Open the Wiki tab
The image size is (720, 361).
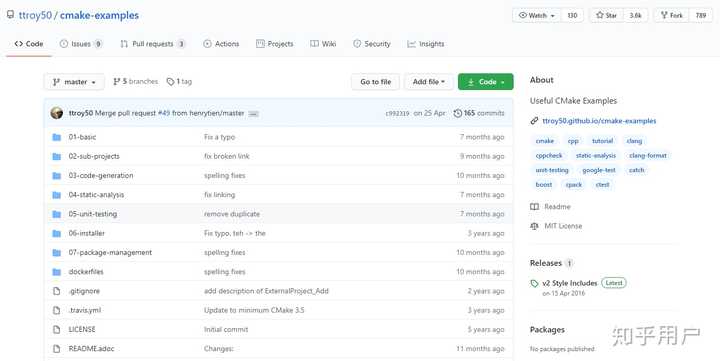323,44
